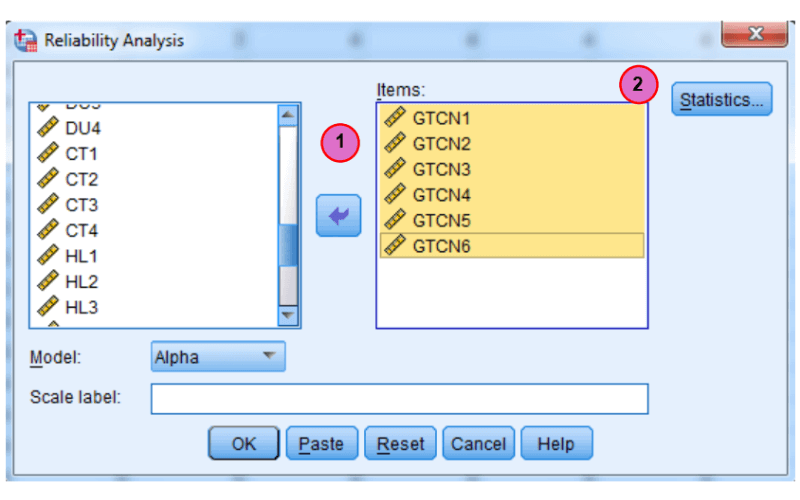Click the move-variable arrow button
This screenshot has height=500, width=800.
click(338, 215)
